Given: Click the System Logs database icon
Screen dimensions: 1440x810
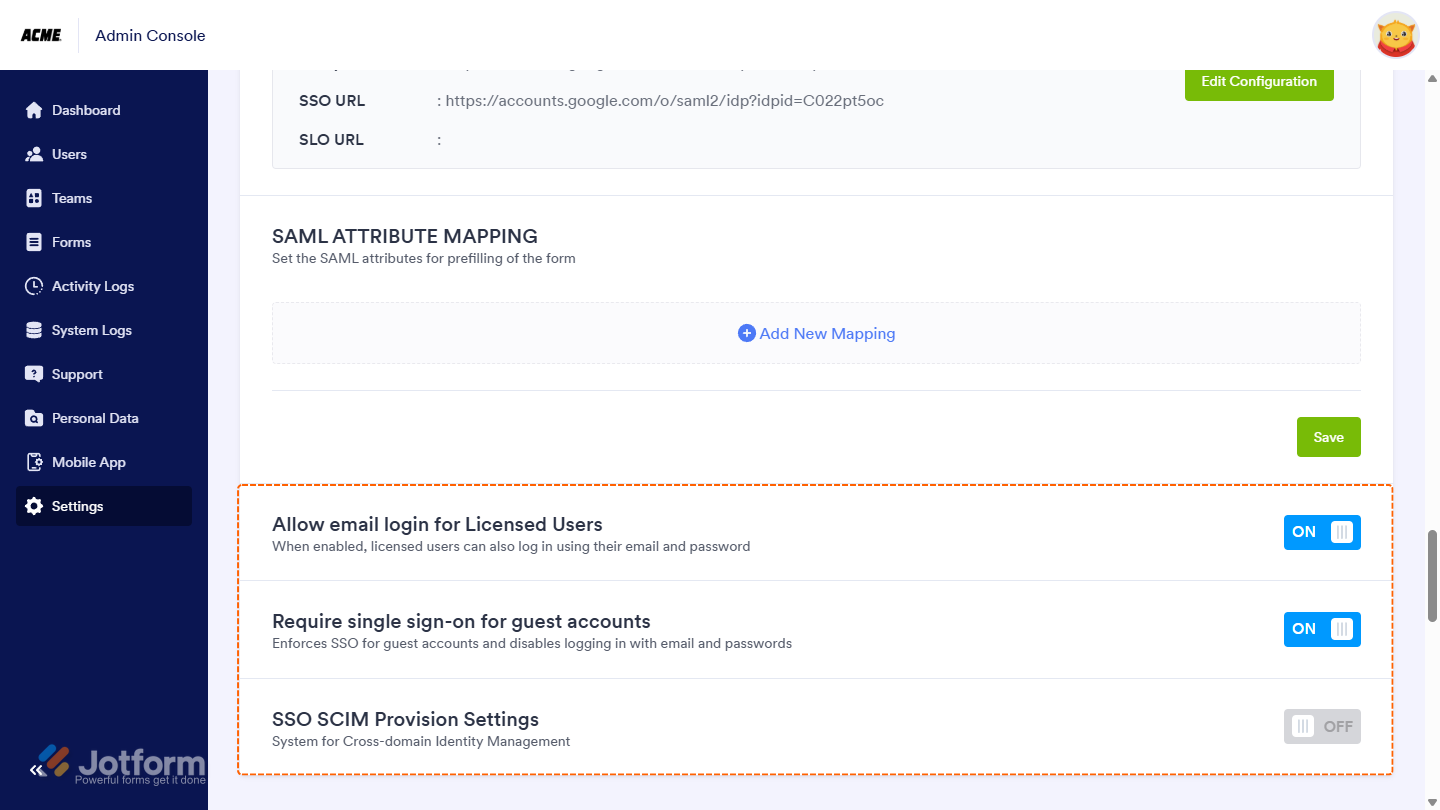Looking at the screenshot, I should (x=34, y=330).
